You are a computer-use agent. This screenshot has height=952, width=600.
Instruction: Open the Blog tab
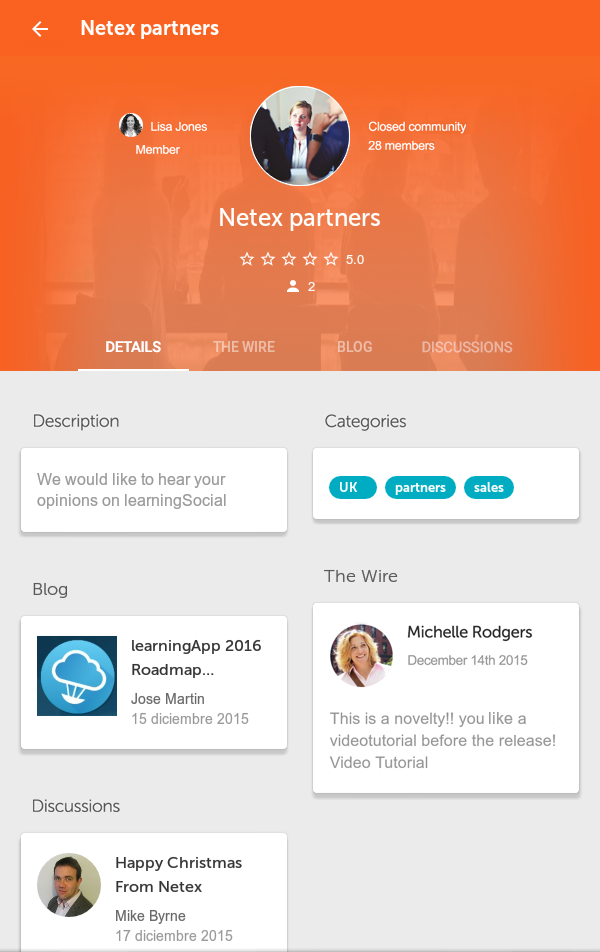tap(355, 347)
